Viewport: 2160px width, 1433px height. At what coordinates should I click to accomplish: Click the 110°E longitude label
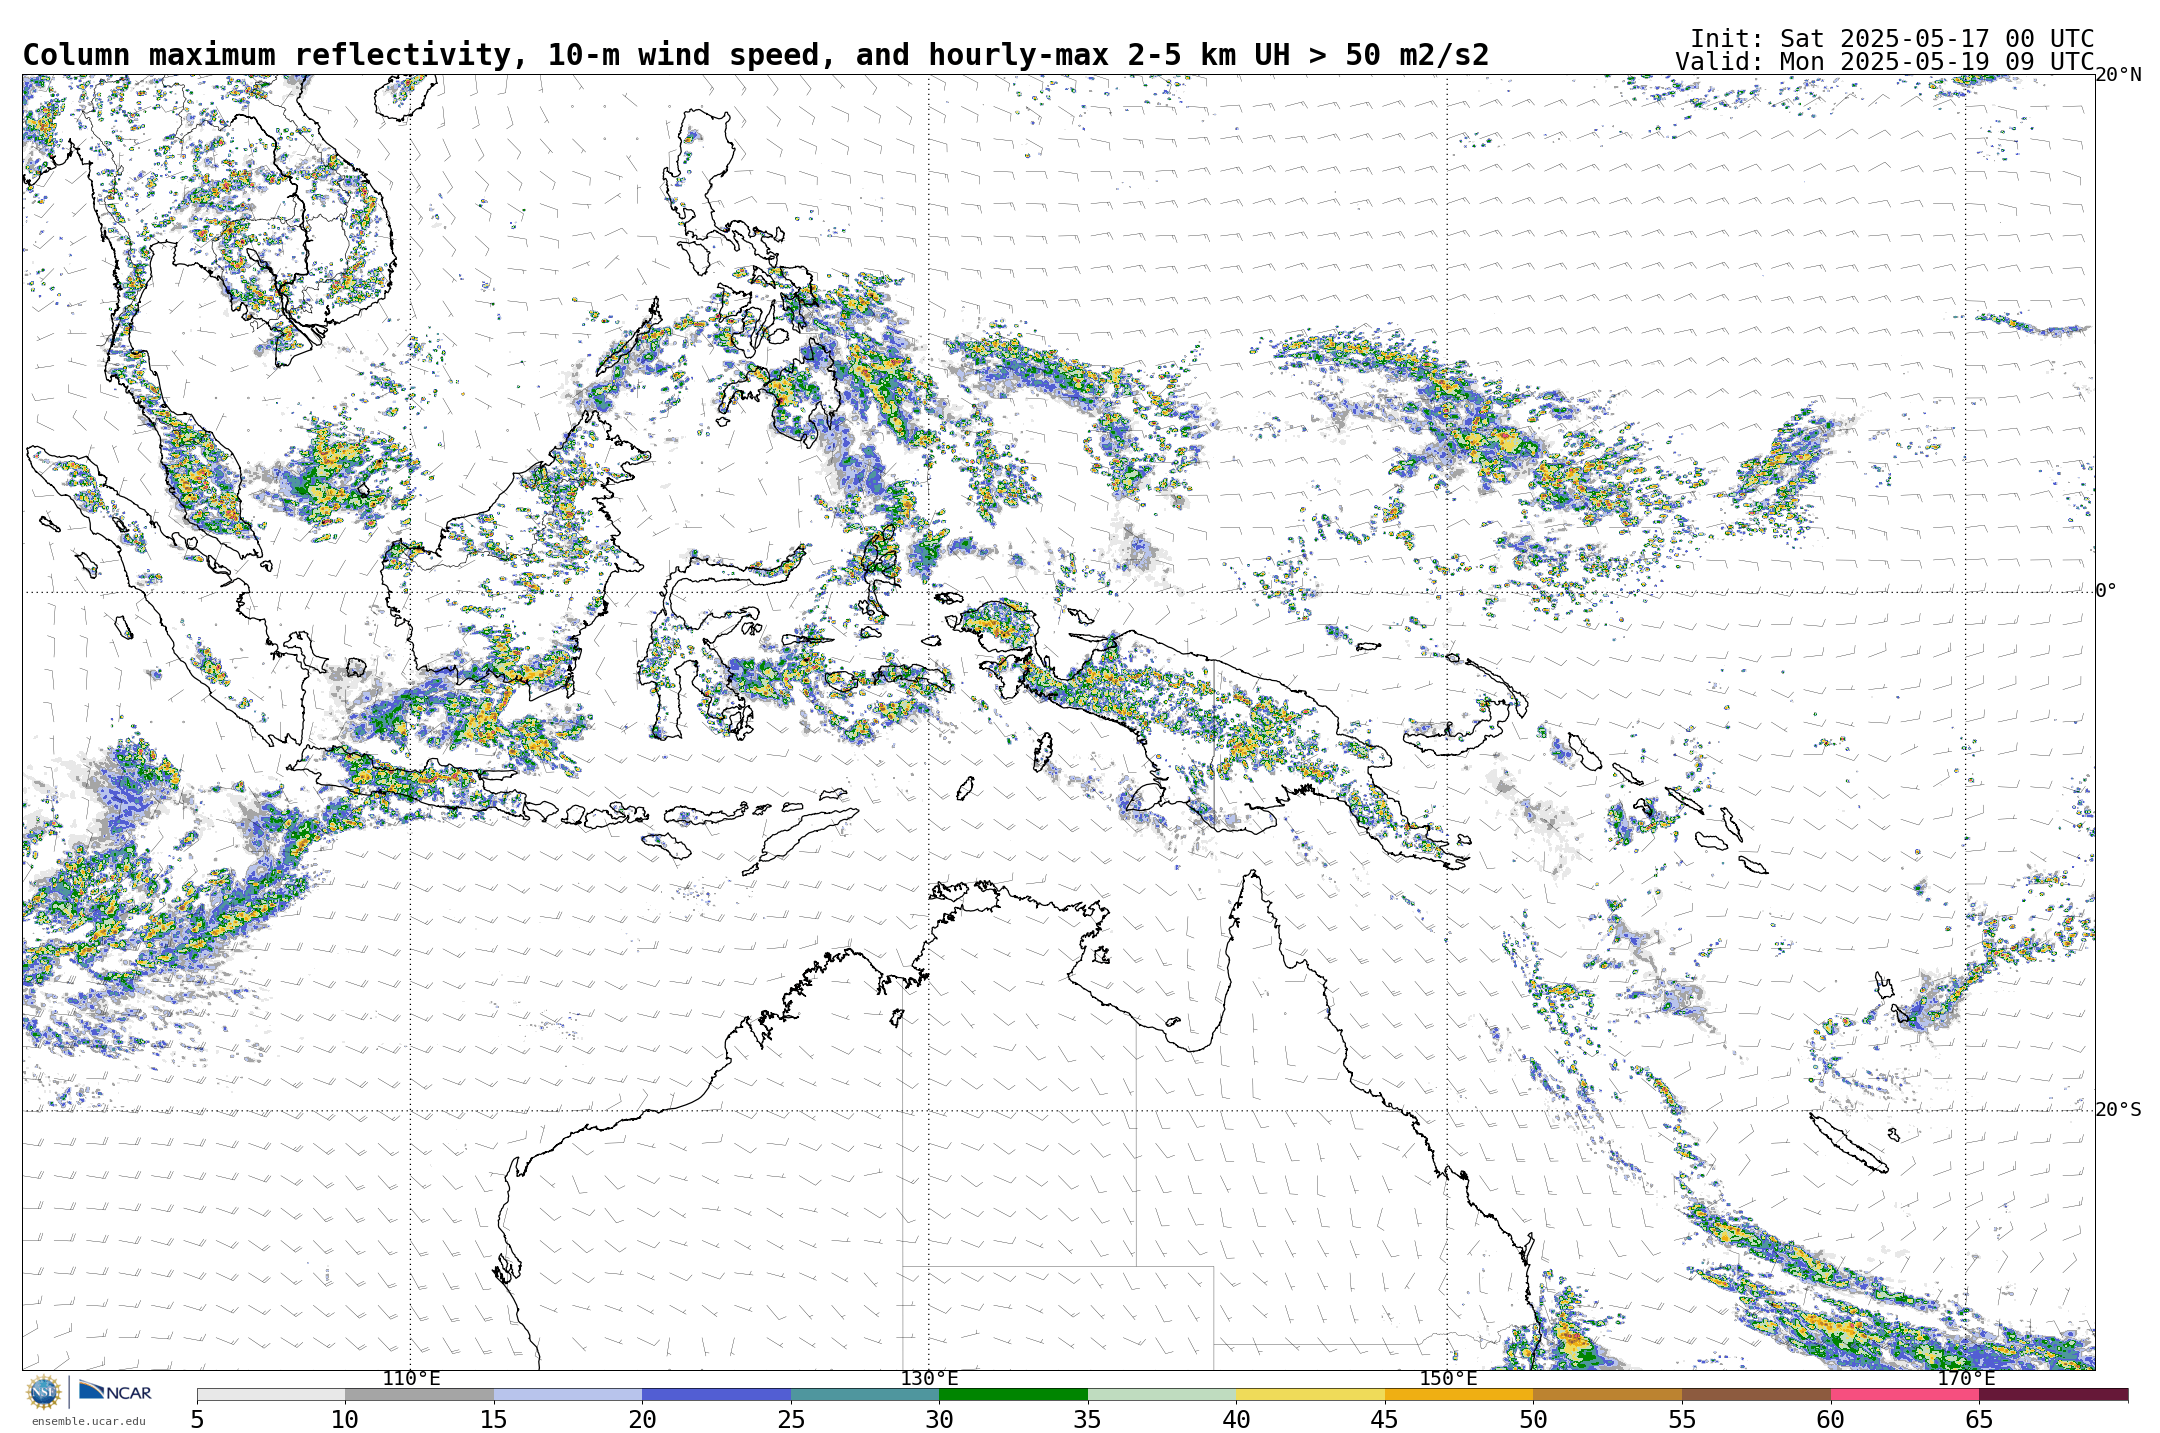click(411, 1378)
